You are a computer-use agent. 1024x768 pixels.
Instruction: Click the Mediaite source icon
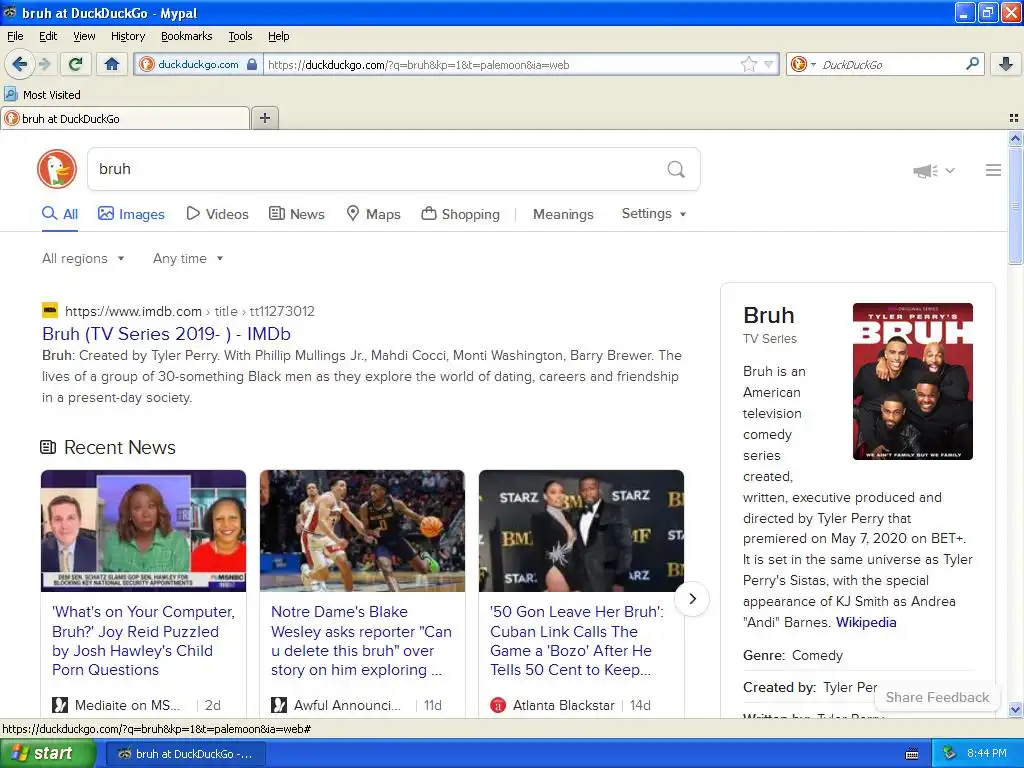click(x=60, y=705)
